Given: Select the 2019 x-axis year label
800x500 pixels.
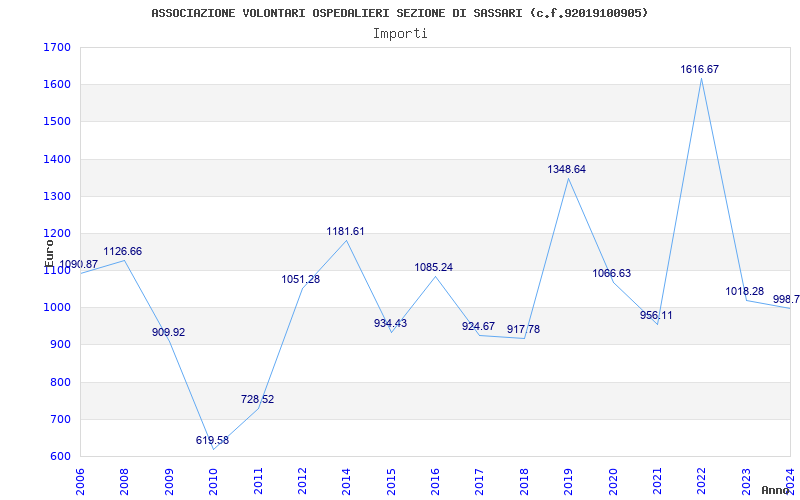Looking at the screenshot, I should tap(568, 481).
